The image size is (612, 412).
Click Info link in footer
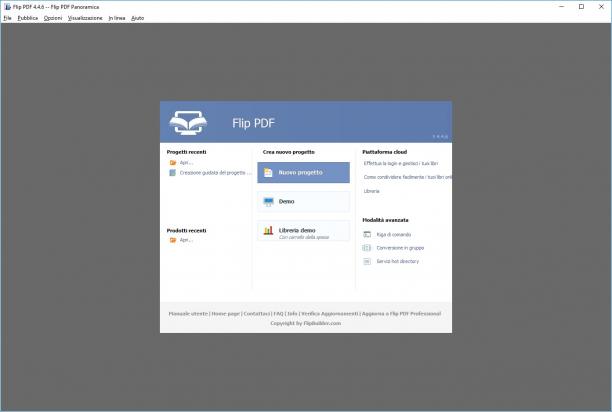(x=292, y=314)
